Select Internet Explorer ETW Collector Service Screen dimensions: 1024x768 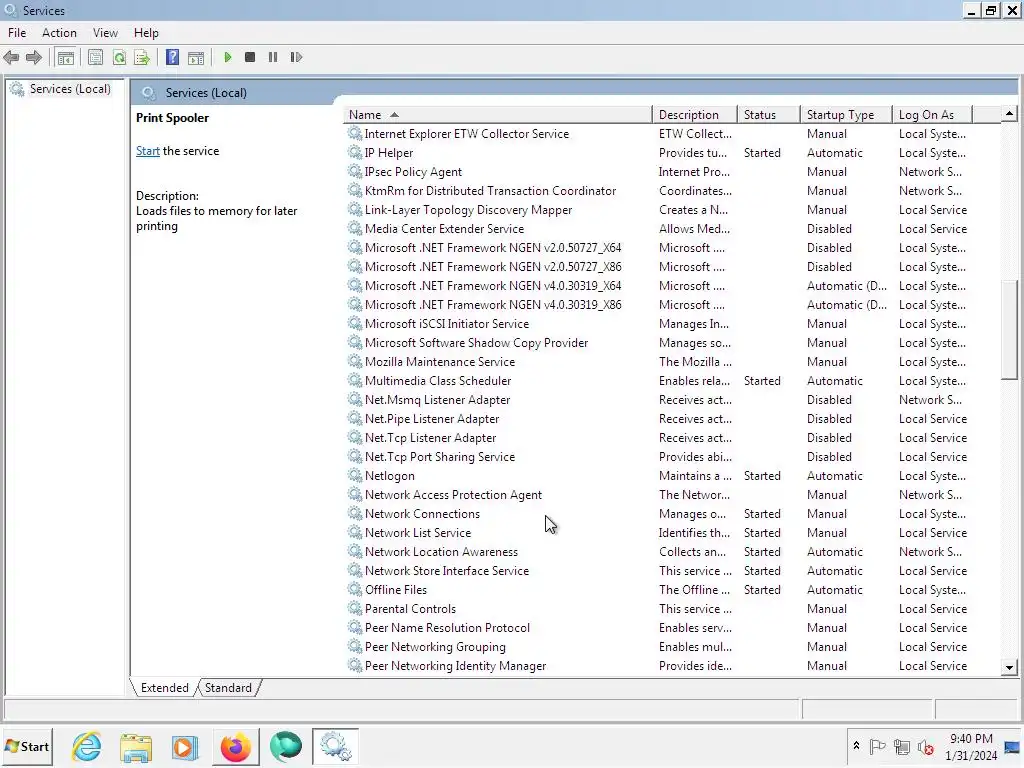[x=466, y=134]
